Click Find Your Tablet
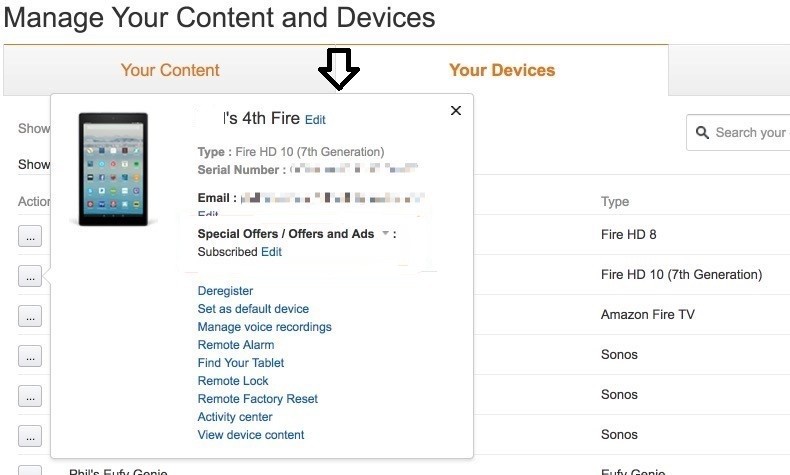The width and height of the screenshot is (790, 475). coord(241,363)
